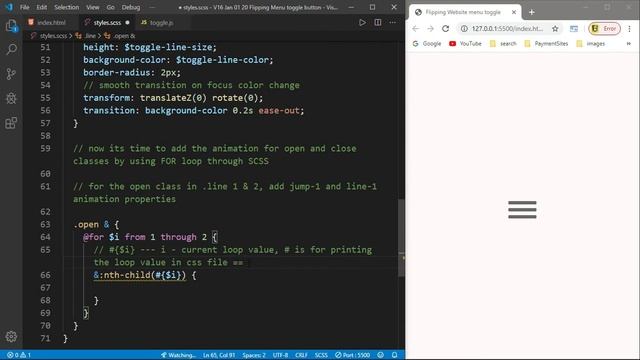Open the Chrome three-dot menu
This screenshot has width=640, height=360.
[x=629, y=29]
